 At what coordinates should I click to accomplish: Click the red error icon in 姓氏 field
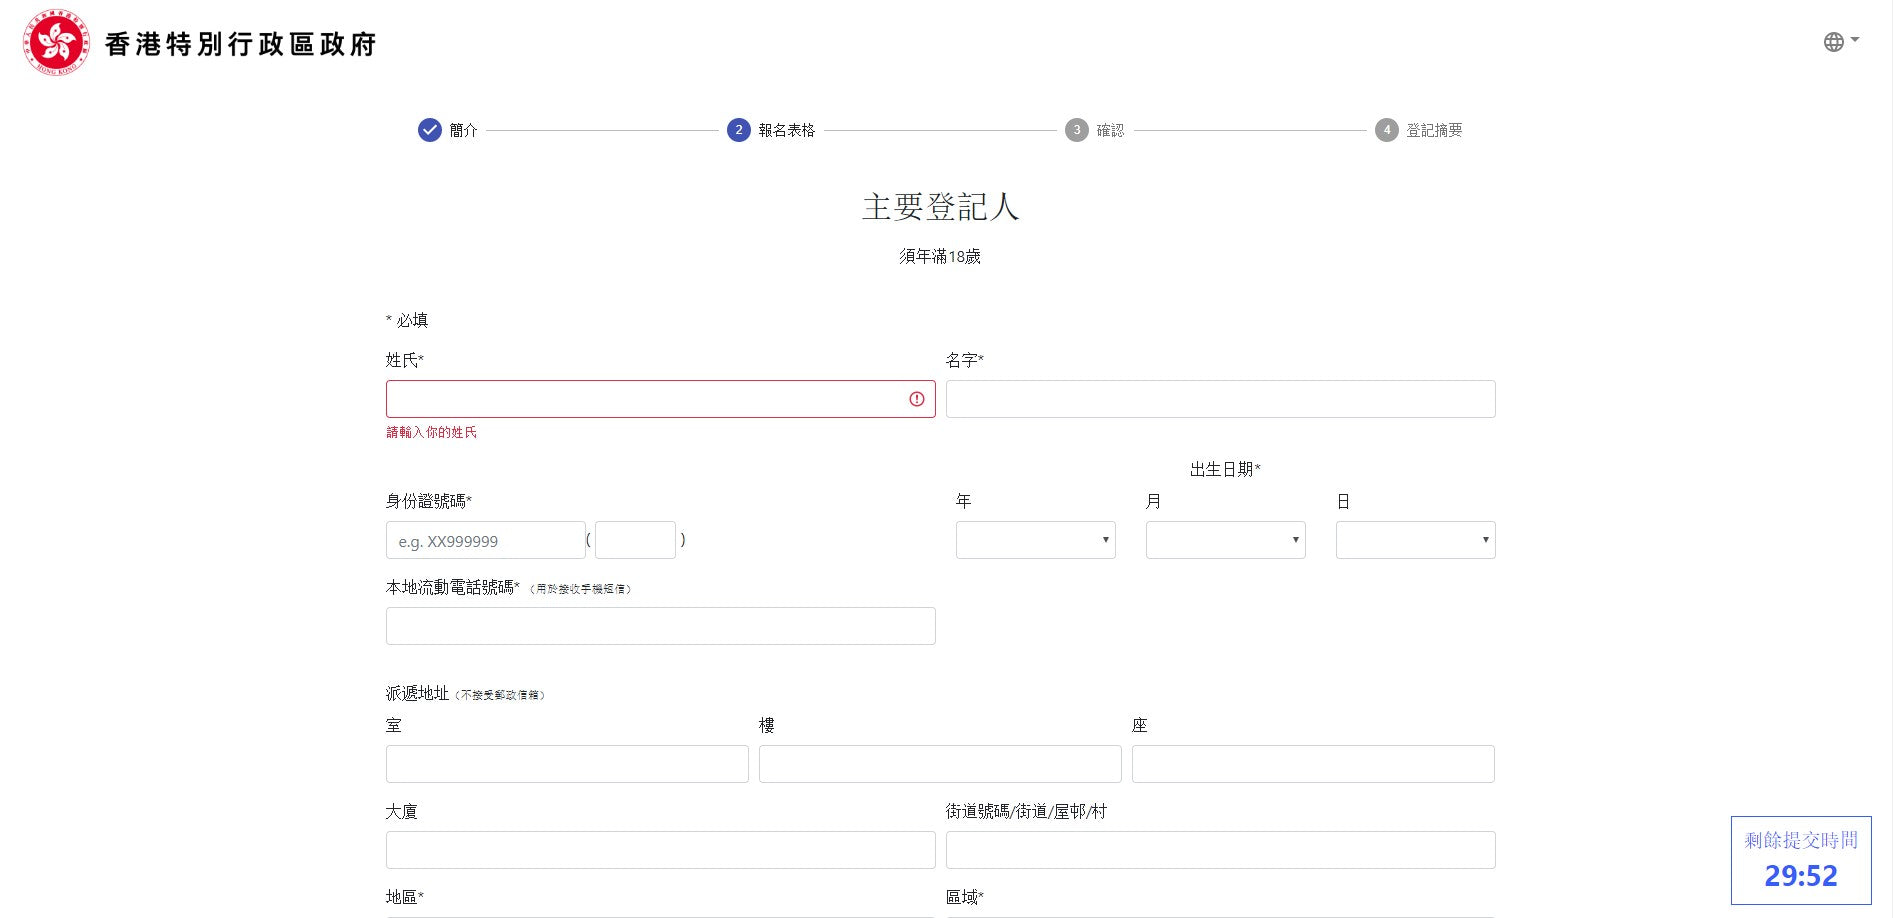916,399
